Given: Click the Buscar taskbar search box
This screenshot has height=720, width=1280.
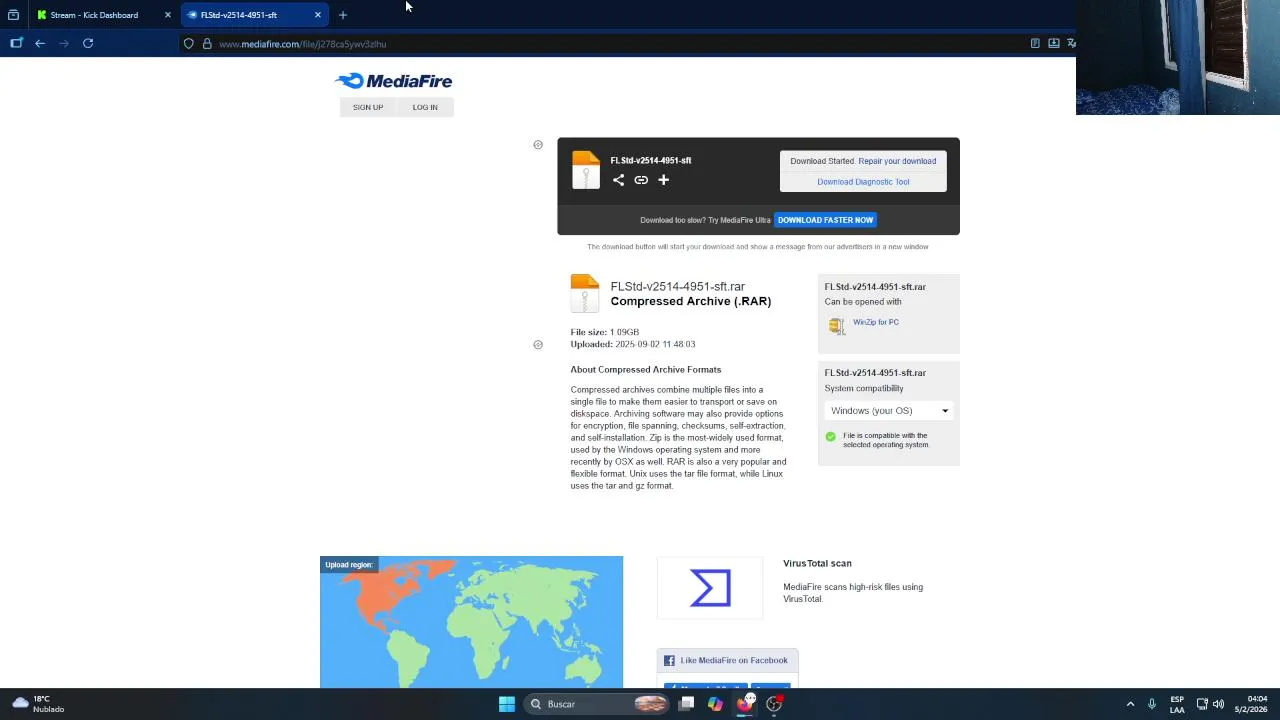Looking at the screenshot, I should pyautogui.click(x=598, y=704).
